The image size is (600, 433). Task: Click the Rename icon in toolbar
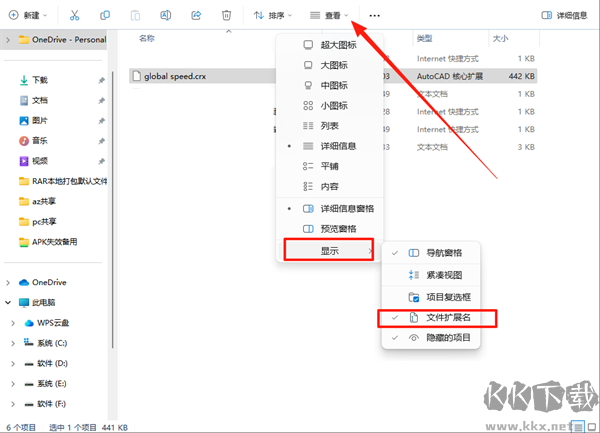click(165, 15)
